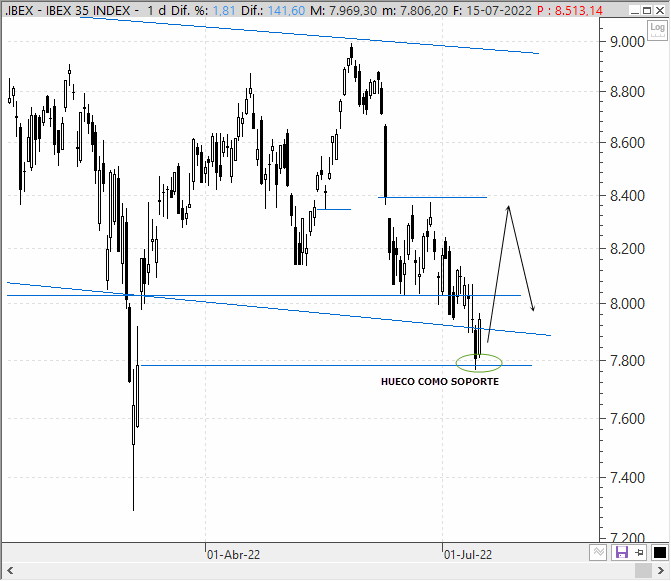Click the minimum value m: 7.806,20
Screen dimensions: 671x581
coord(415,10)
